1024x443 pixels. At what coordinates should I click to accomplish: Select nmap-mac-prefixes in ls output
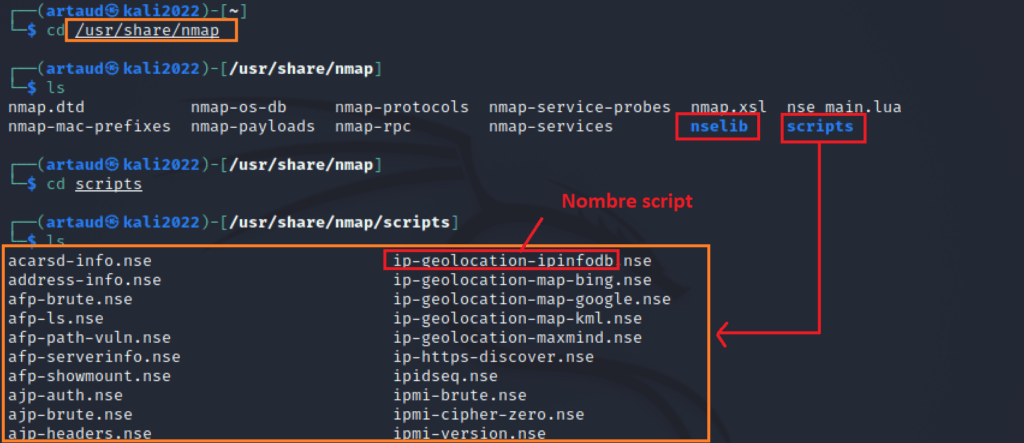tap(89, 126)
